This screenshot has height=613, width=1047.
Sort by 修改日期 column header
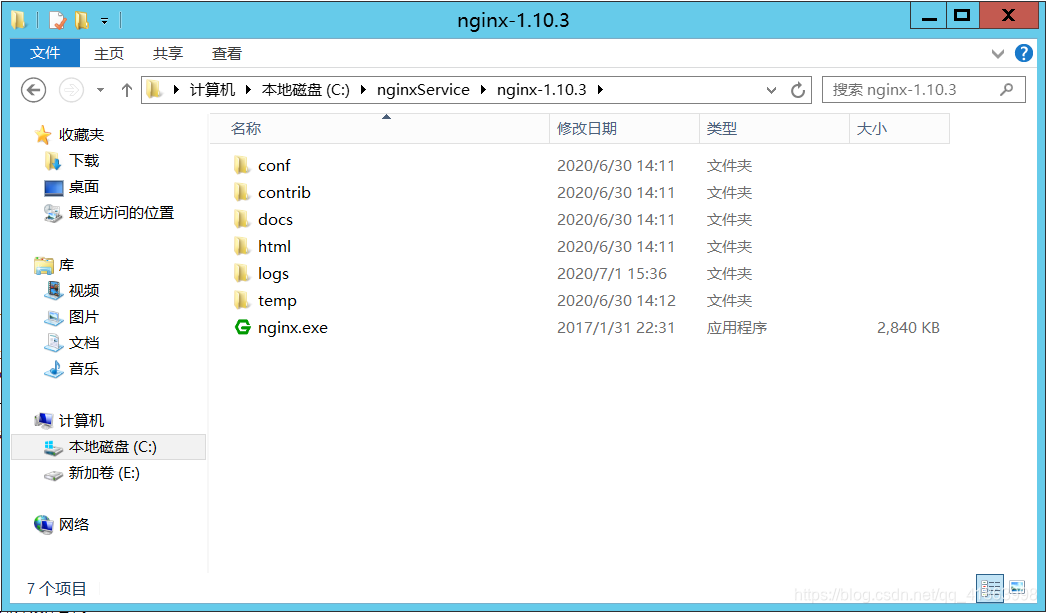tap(624, 128)
